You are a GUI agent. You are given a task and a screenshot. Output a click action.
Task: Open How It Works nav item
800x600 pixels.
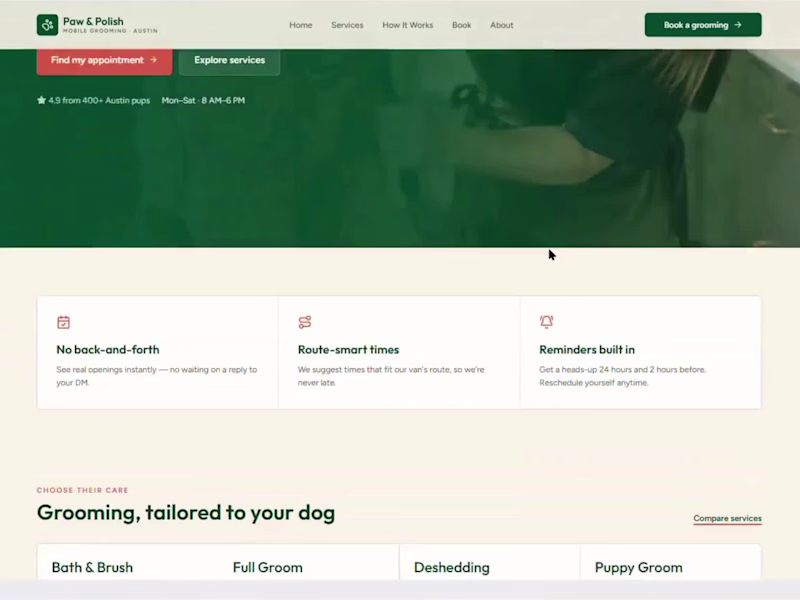click(x=408, y=25)
